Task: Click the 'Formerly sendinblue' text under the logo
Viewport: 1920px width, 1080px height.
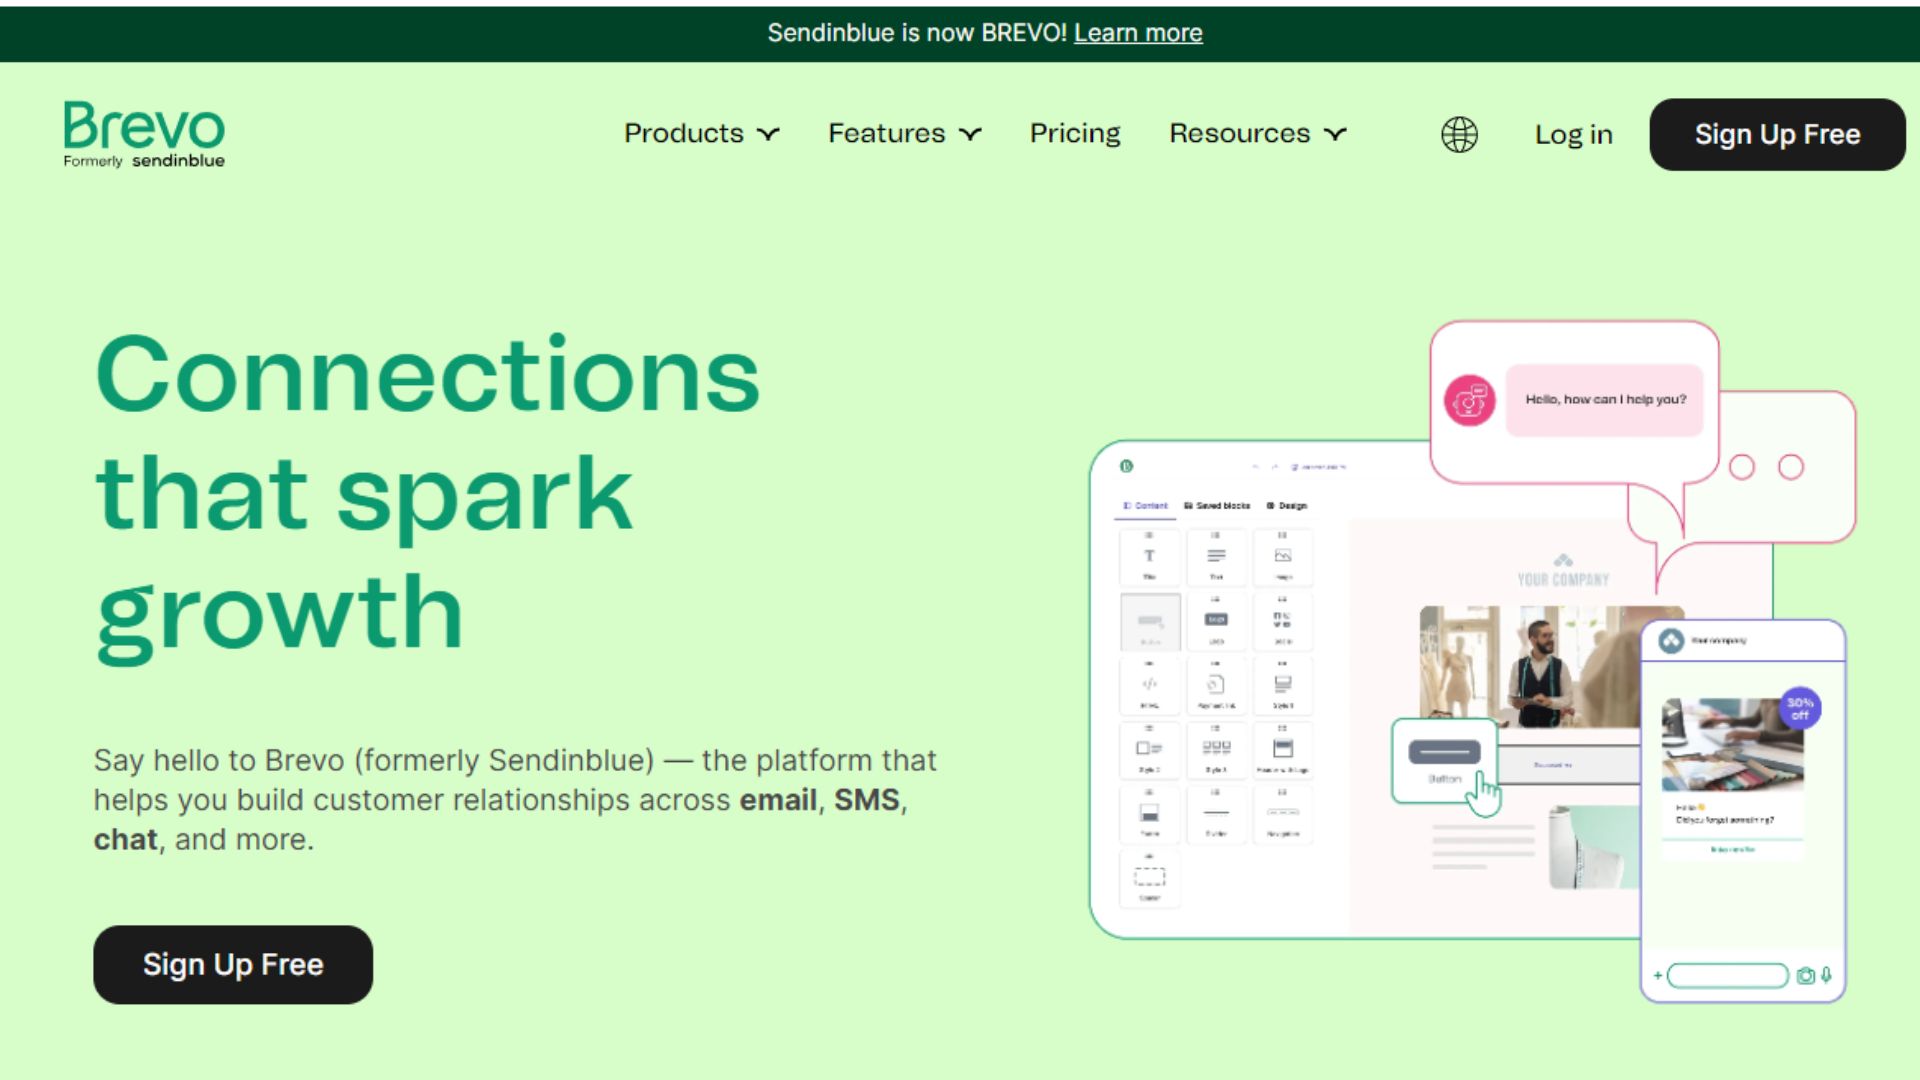Action: [x=144, y=161]
